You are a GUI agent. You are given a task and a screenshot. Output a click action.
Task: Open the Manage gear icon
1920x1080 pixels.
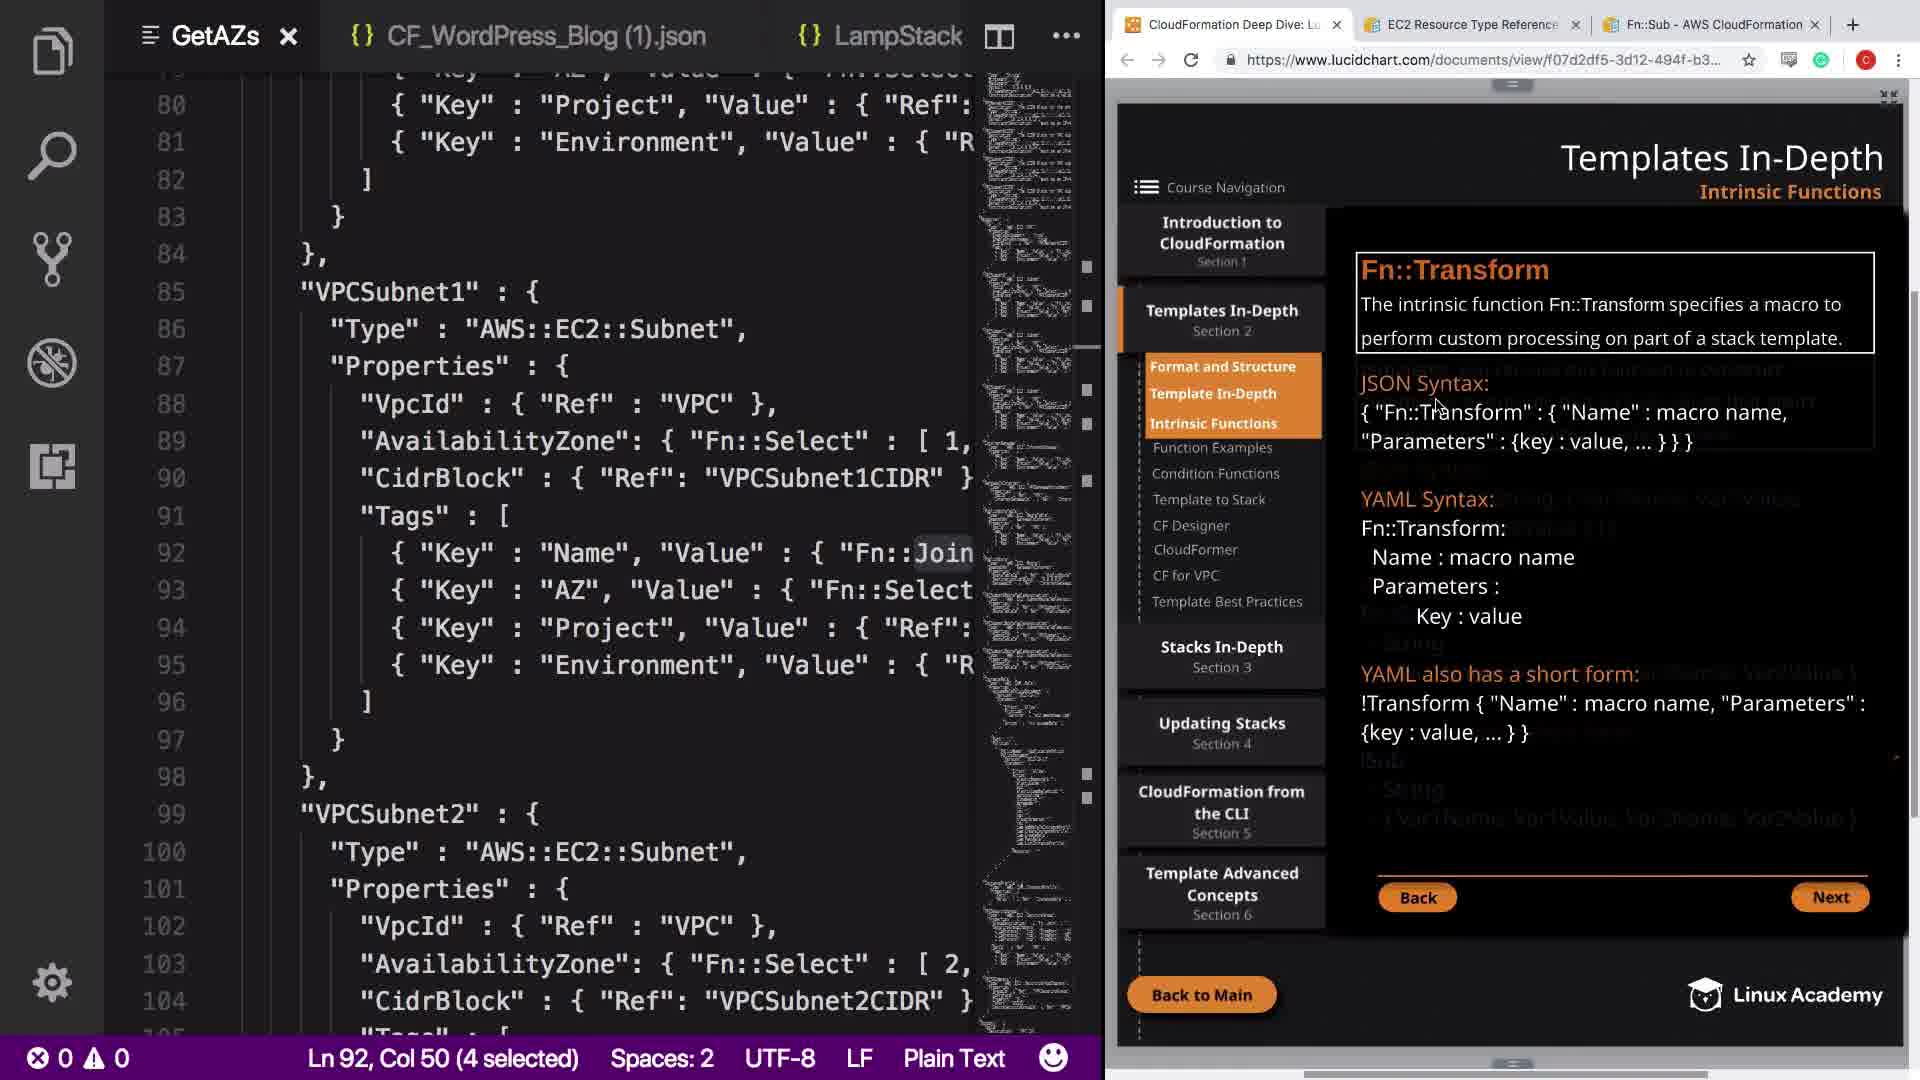coord(52,983)
